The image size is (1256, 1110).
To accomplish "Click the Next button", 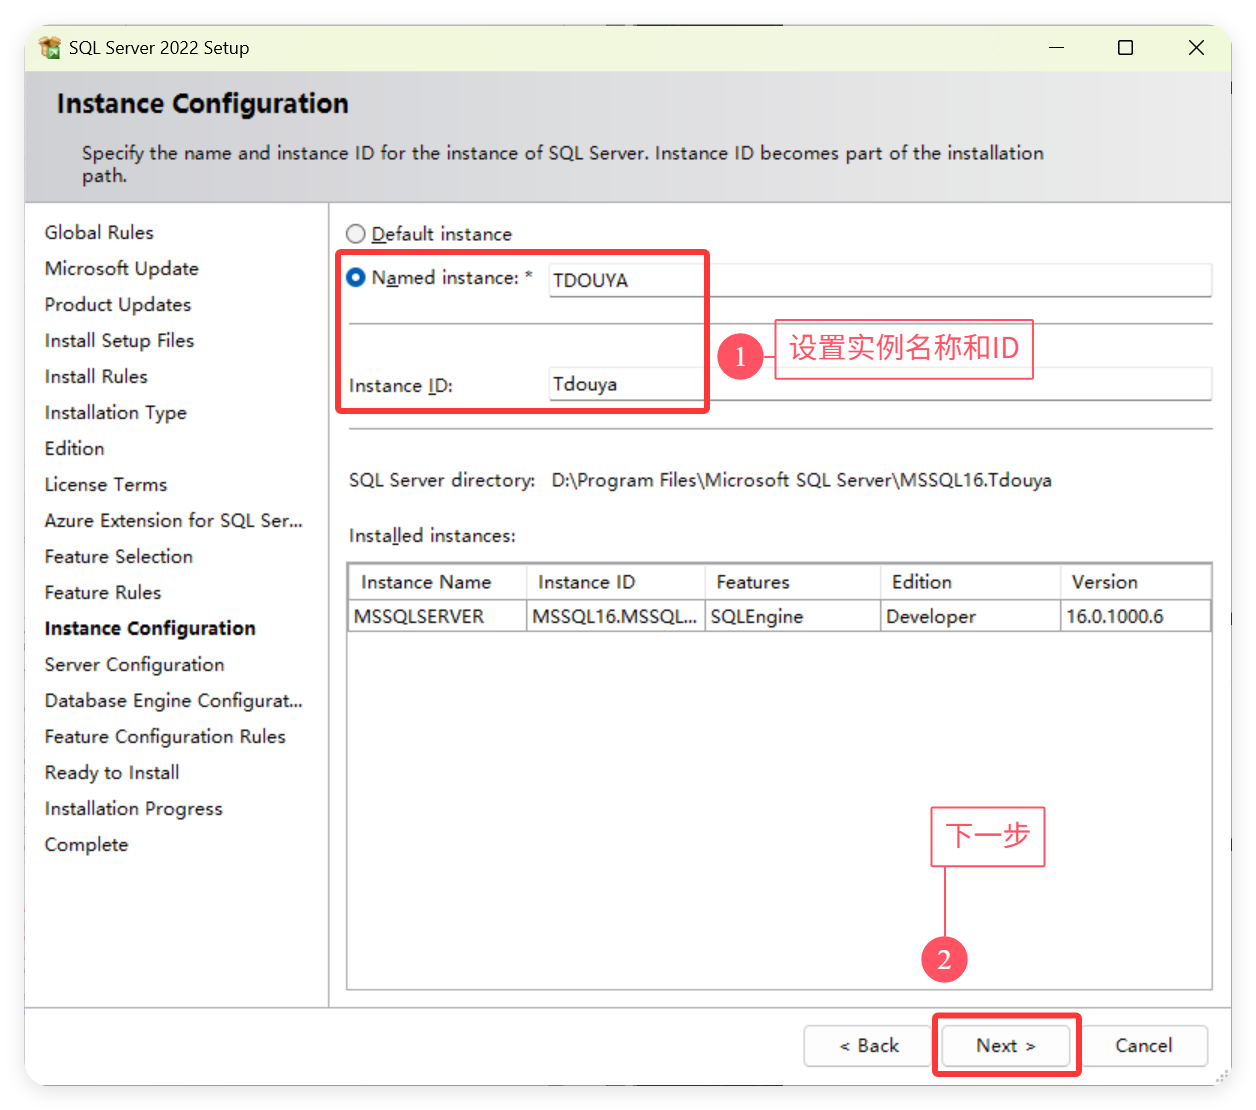I will click(1006, 1045).
